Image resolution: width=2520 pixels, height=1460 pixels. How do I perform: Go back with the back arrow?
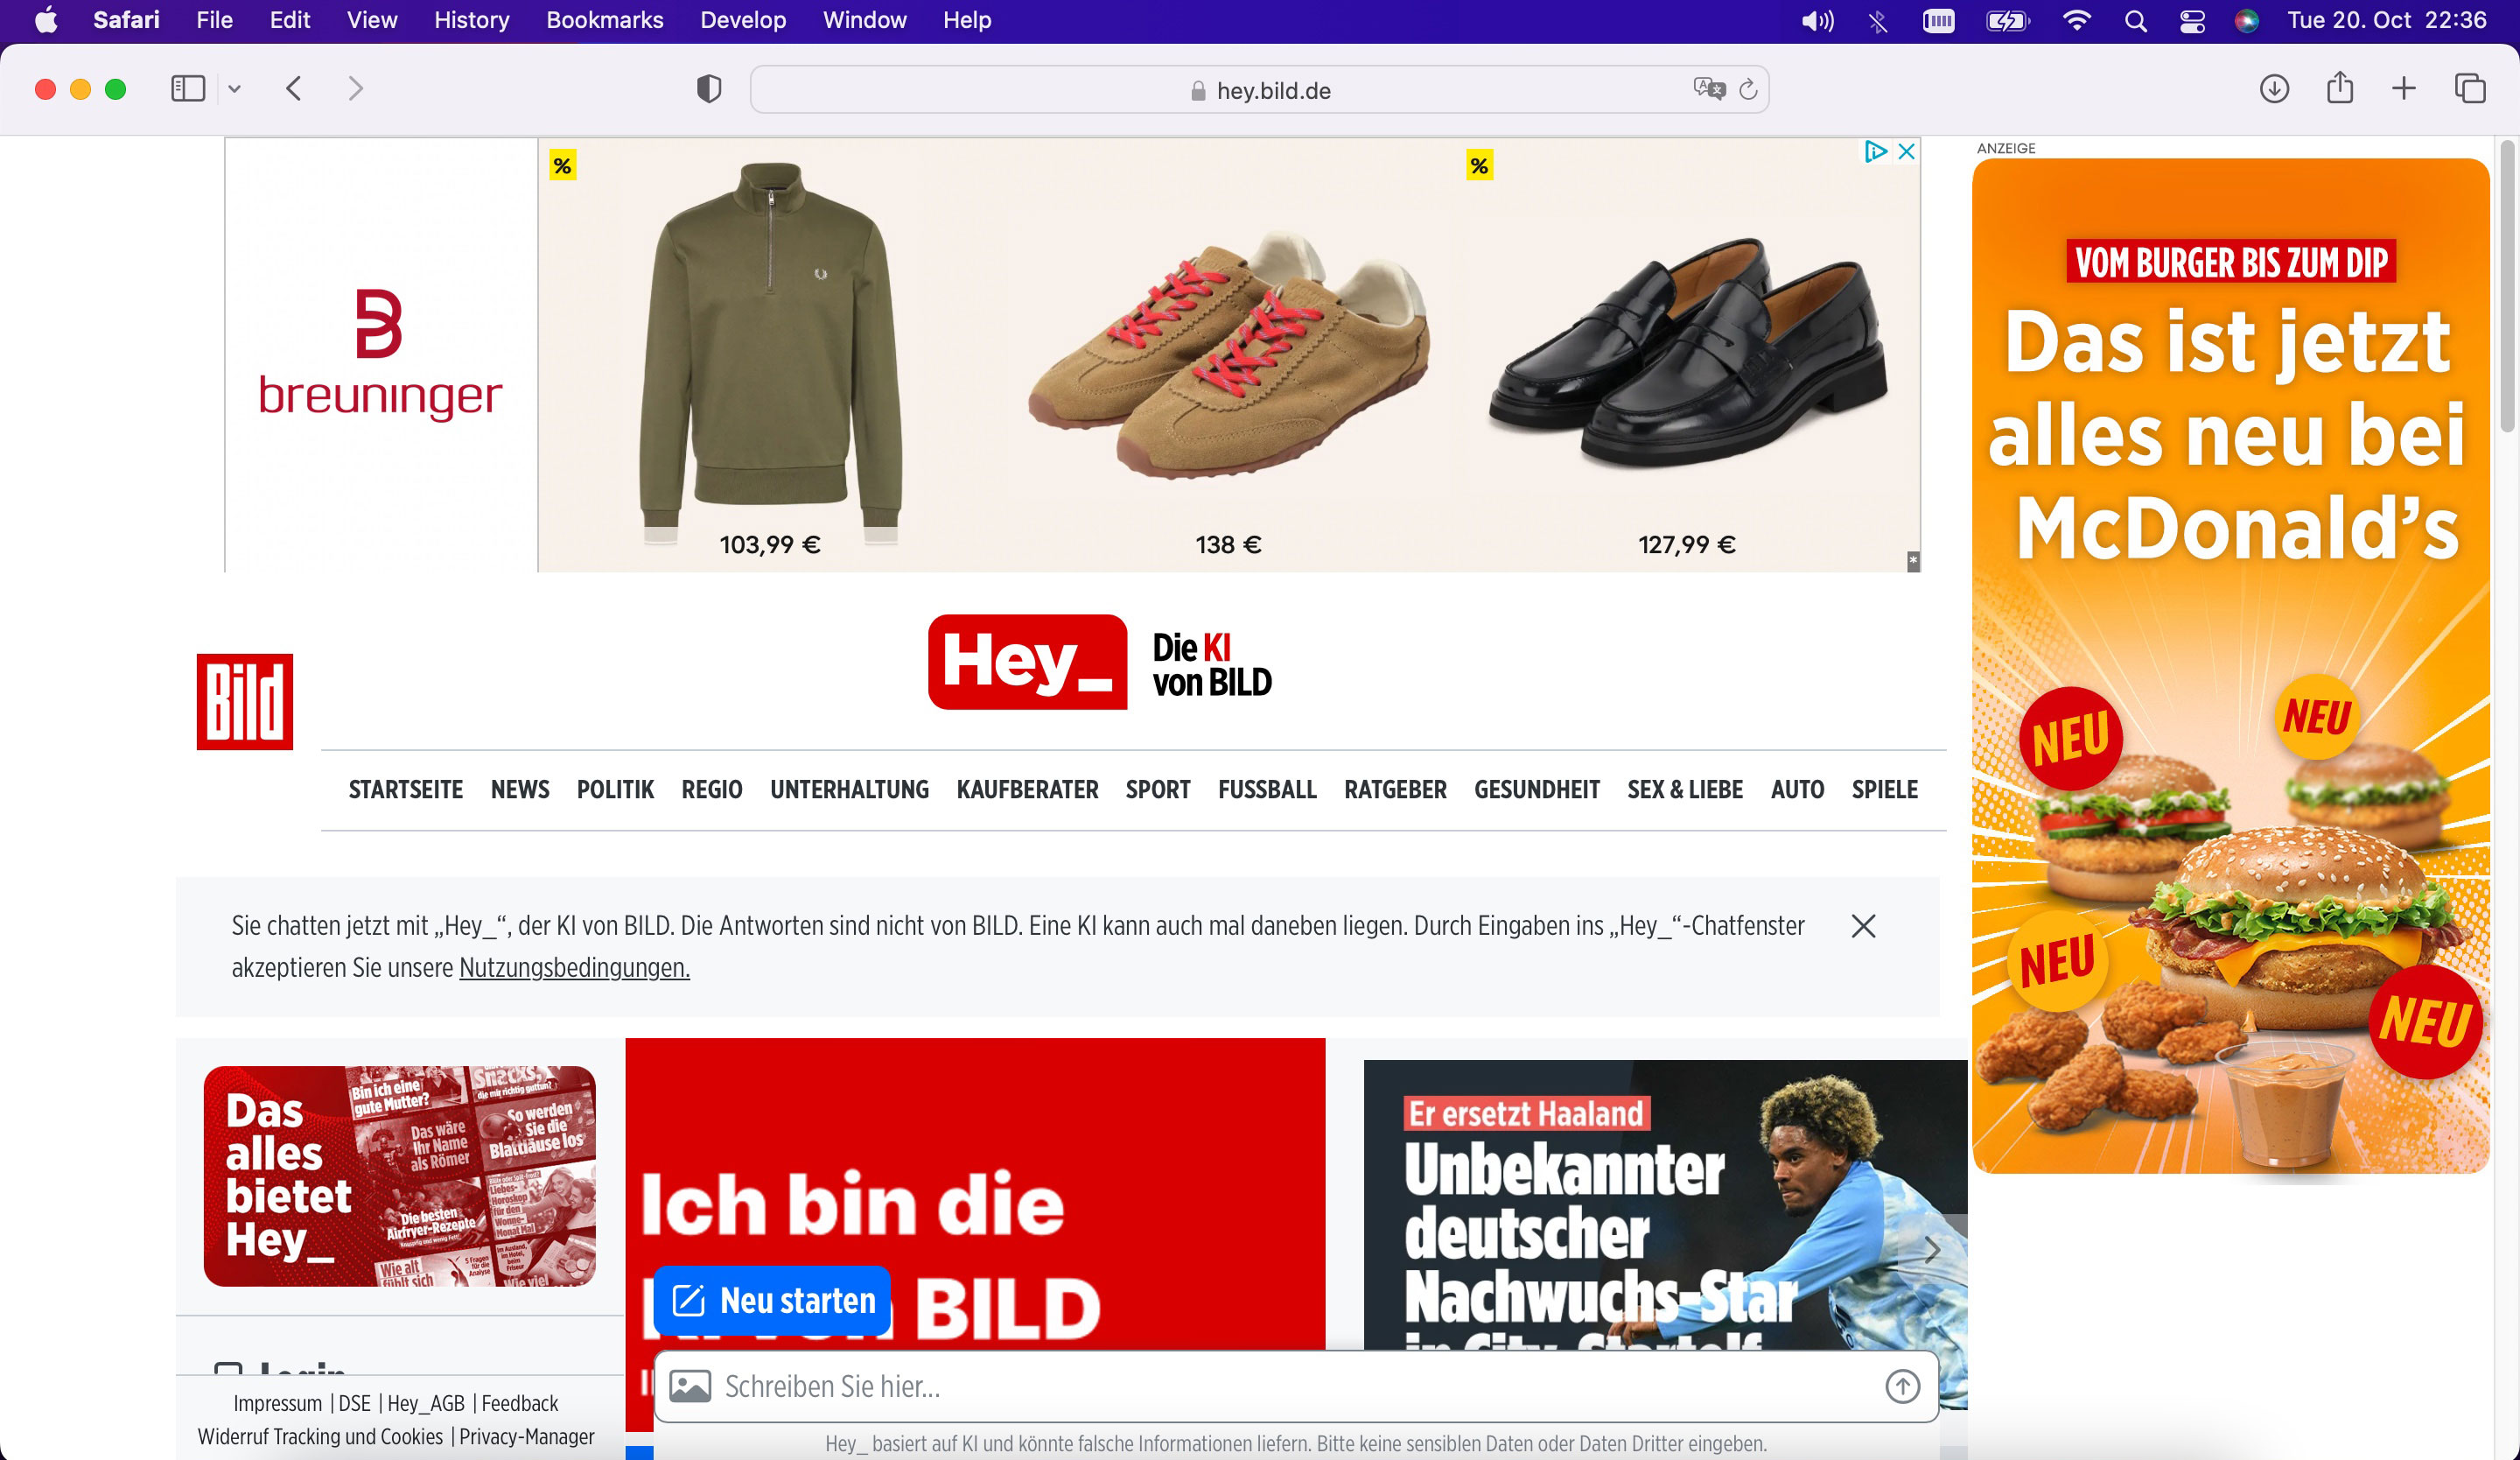293,89
